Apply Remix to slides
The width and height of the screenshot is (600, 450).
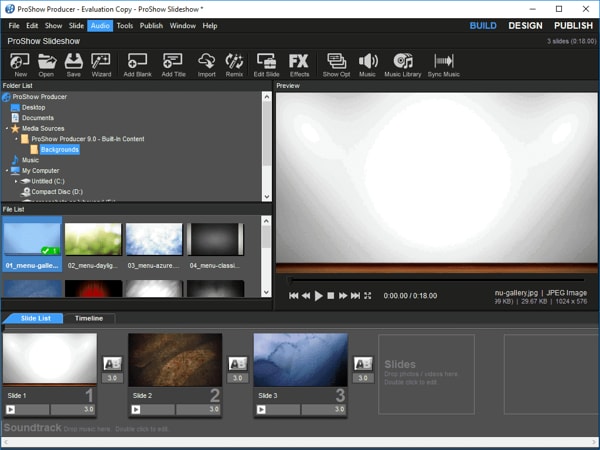[234, 65]
